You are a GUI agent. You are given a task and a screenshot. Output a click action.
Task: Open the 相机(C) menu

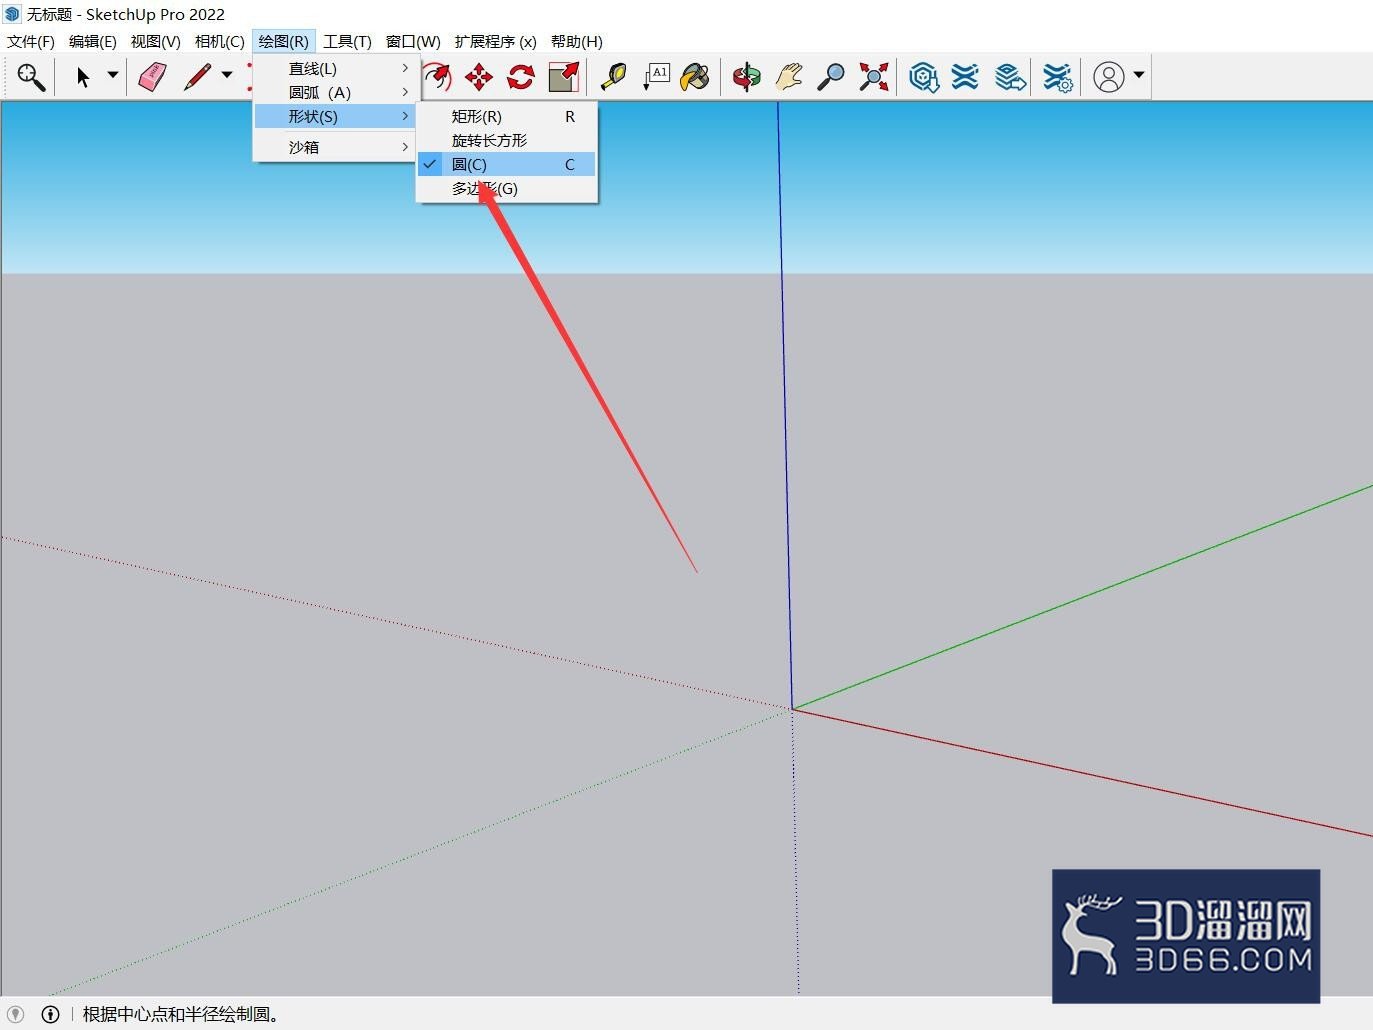point(220,41)
